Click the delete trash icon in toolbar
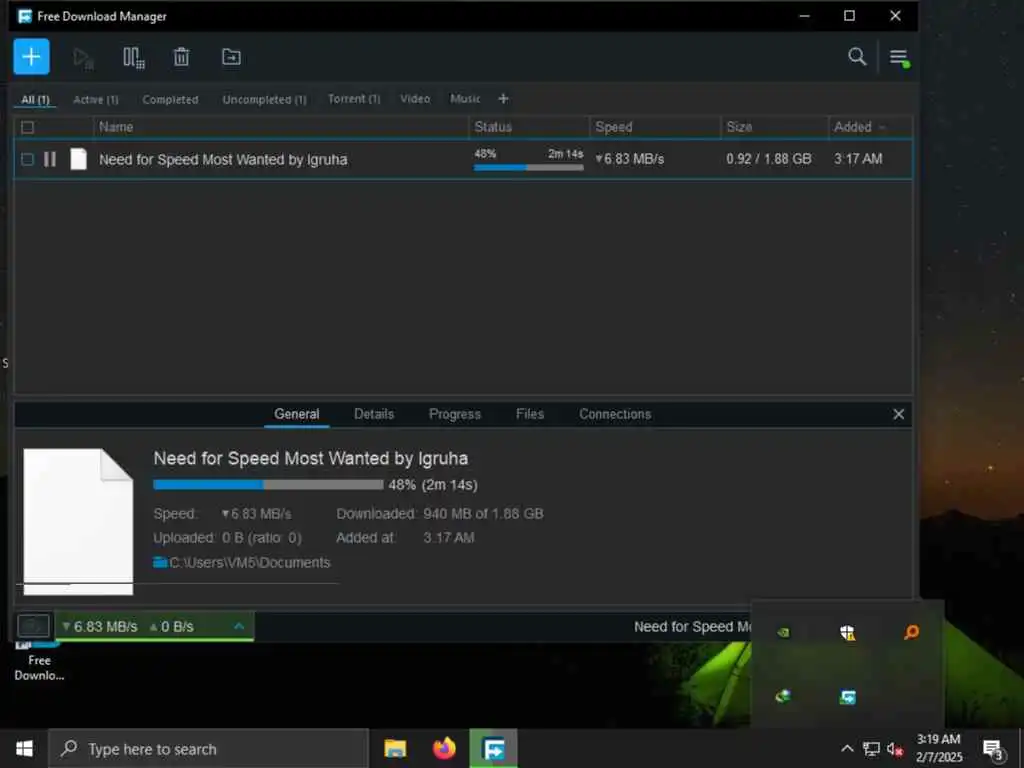This screenshot has width=1024, height=768. pos(182,57)
